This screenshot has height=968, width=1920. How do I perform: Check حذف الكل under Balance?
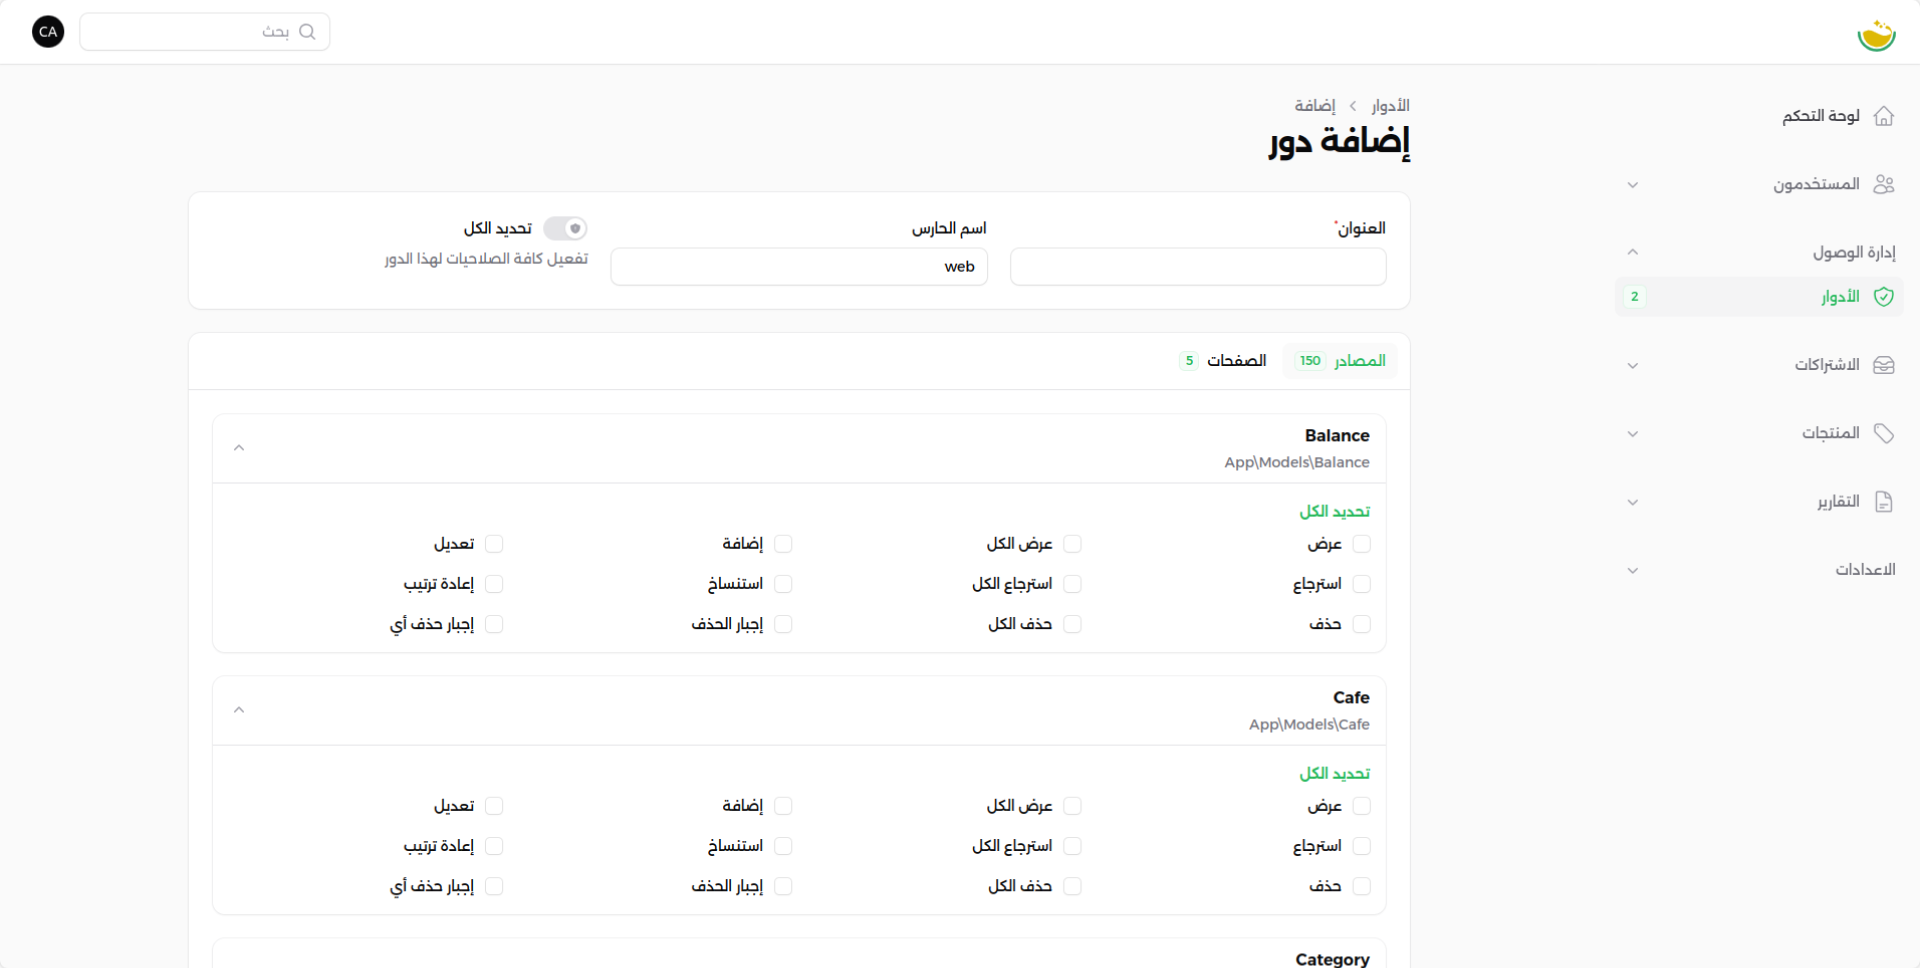coord(1072,624)
